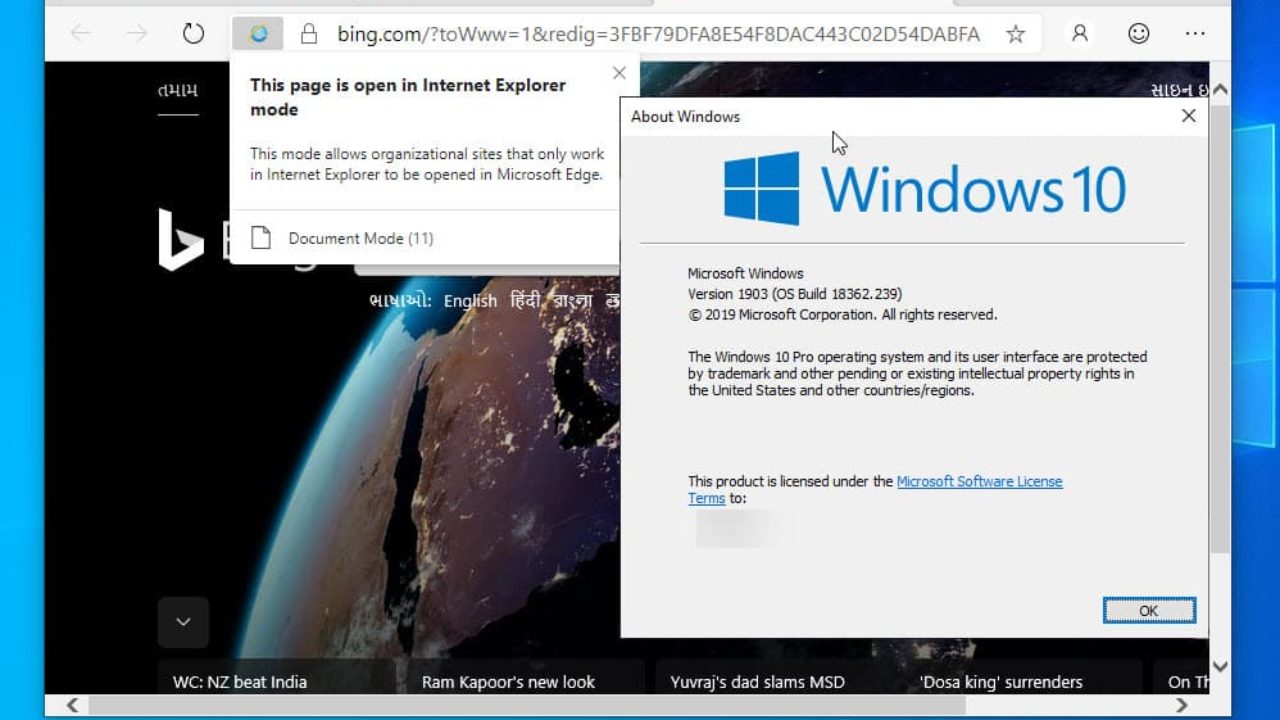Click the Version 1903 OS Build text
Image resolution: width=1280 pixels, height=720 pixels.
point(795,294)
